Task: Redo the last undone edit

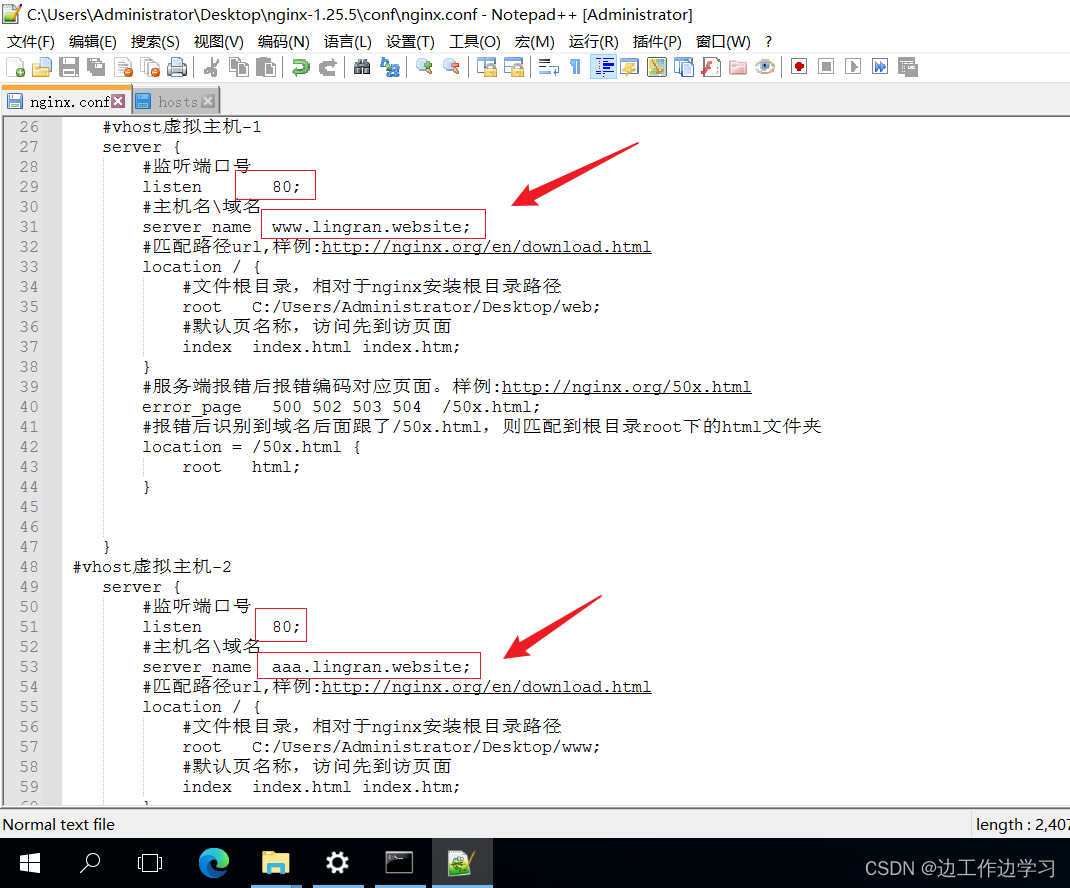Action: (328, 67)
